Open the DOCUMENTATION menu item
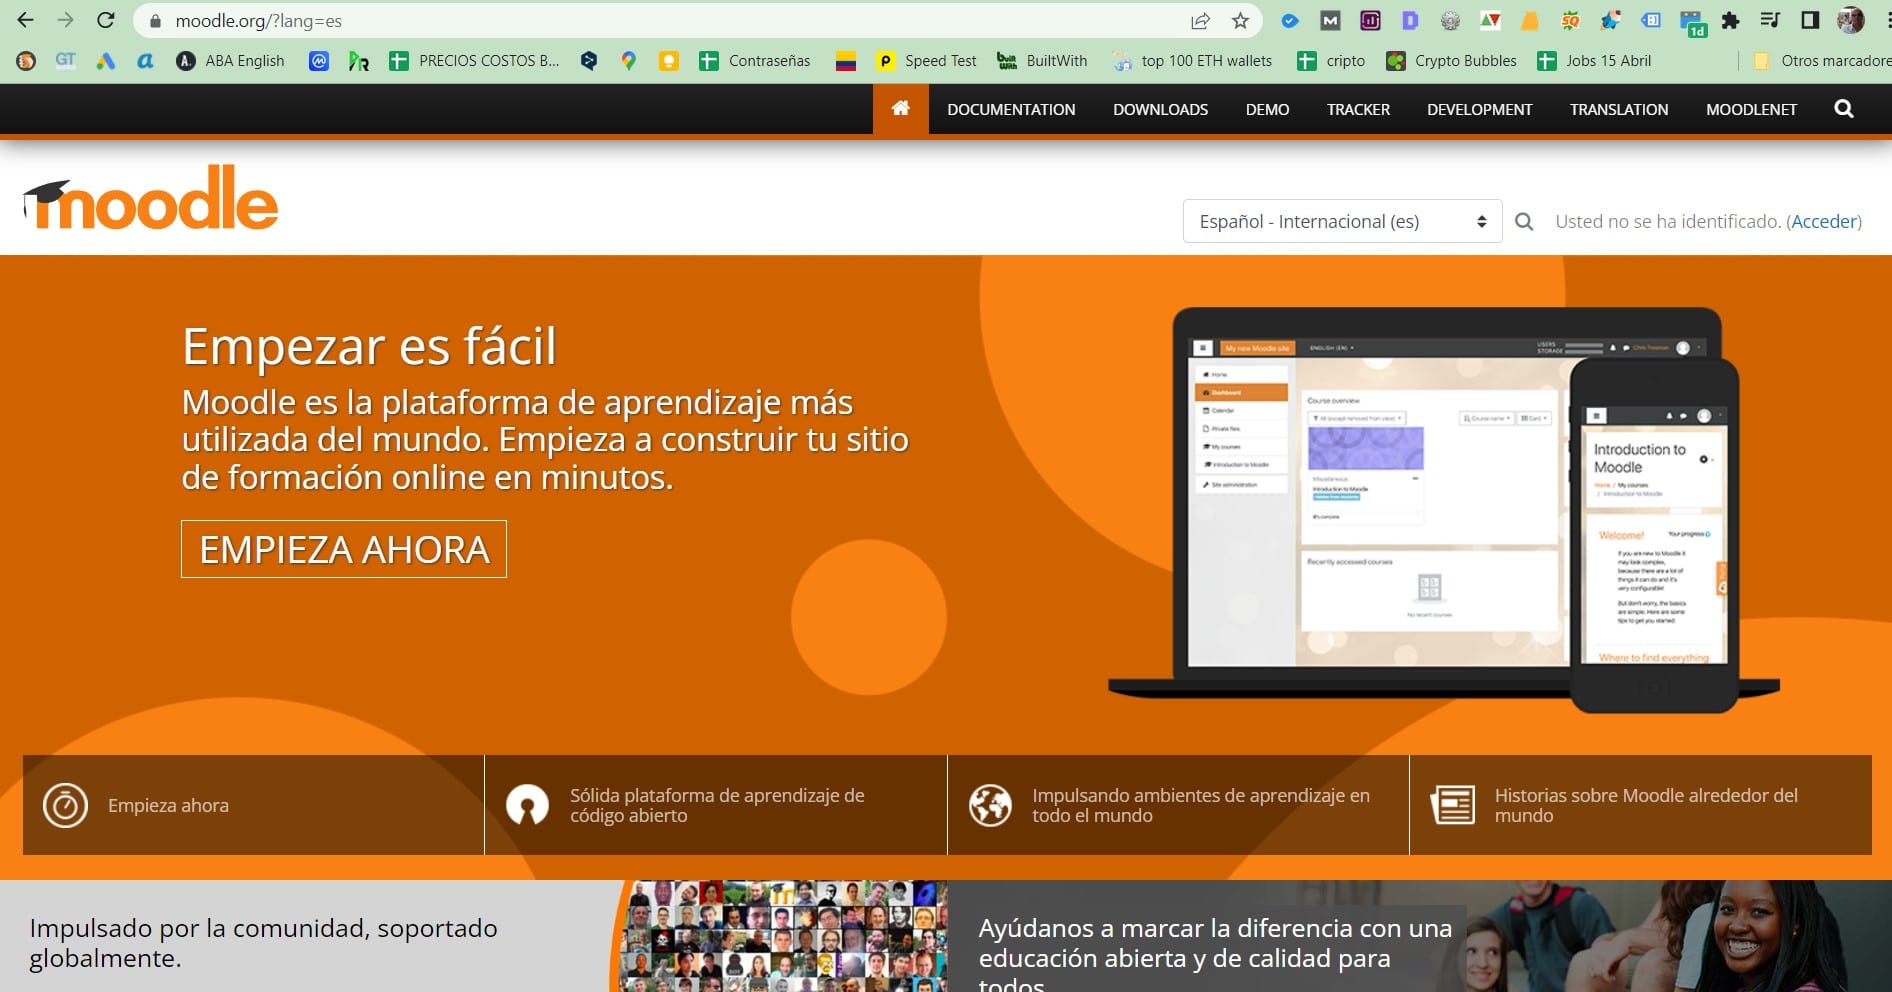This screenshot has height=992, width=1892. click(x=1011, y=109)
